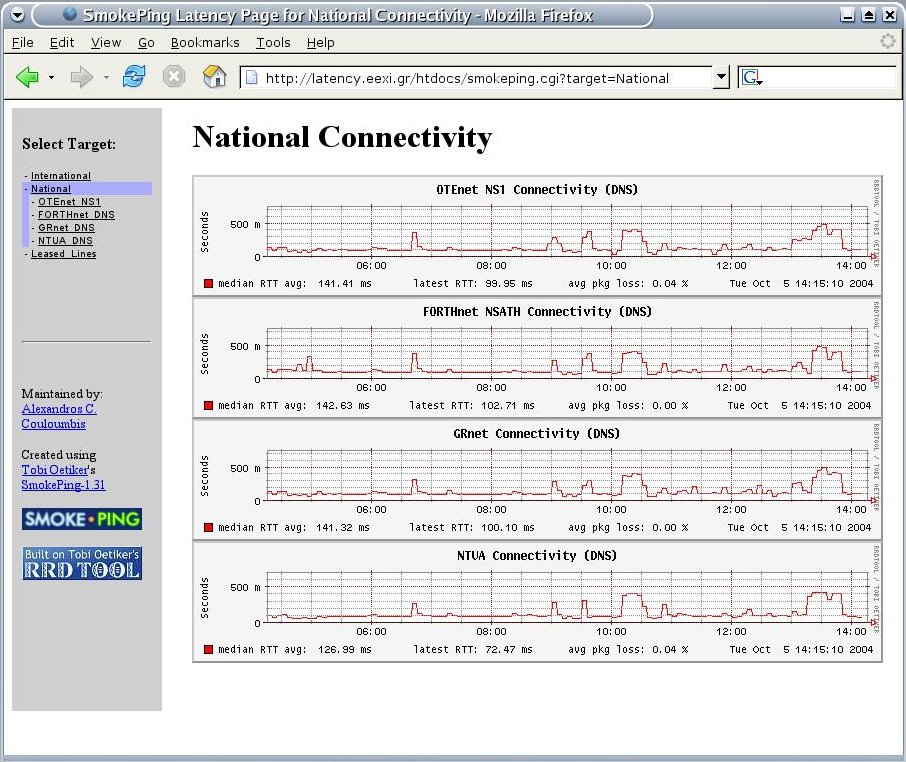This screenshot has width=906, height=762.
Task: Click the "126.99 ms" median RTT value
Action: (x=345, y=649)
